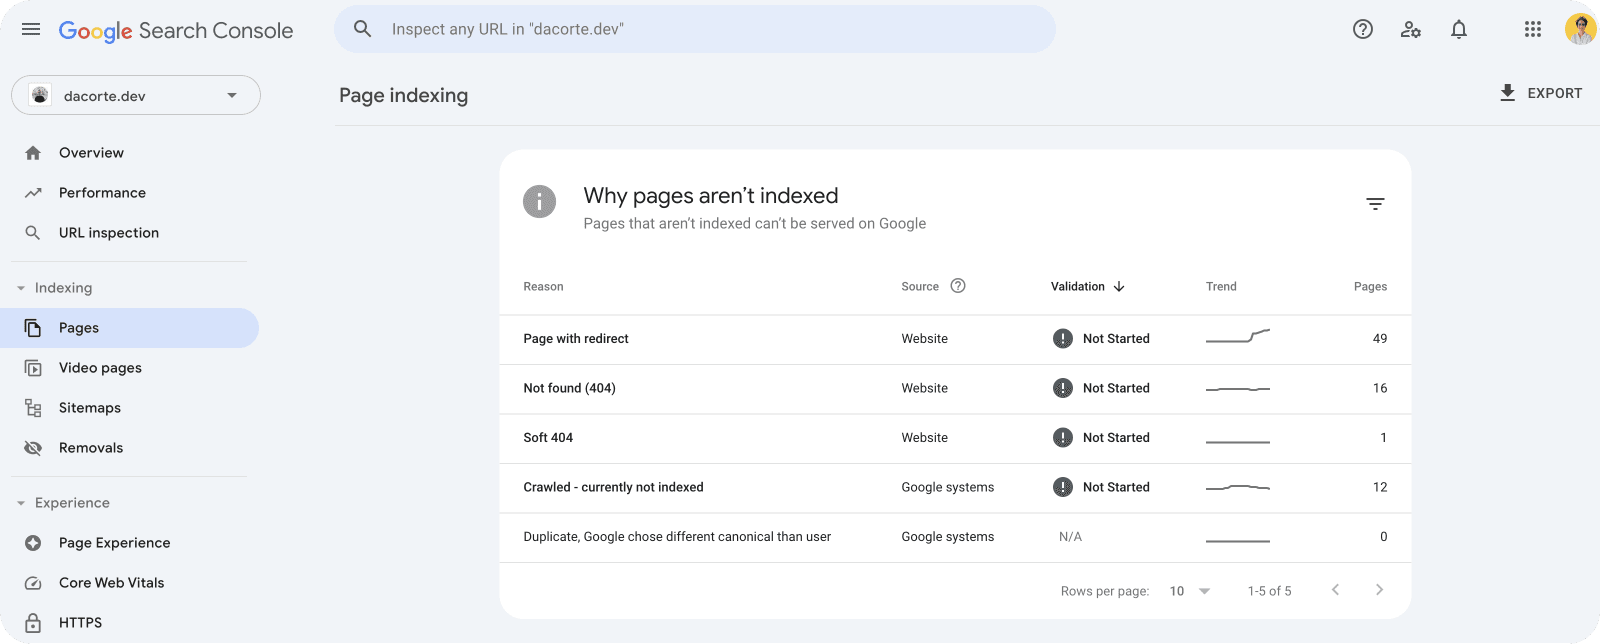Open the Google apps grid

[x=1532, y=30]
